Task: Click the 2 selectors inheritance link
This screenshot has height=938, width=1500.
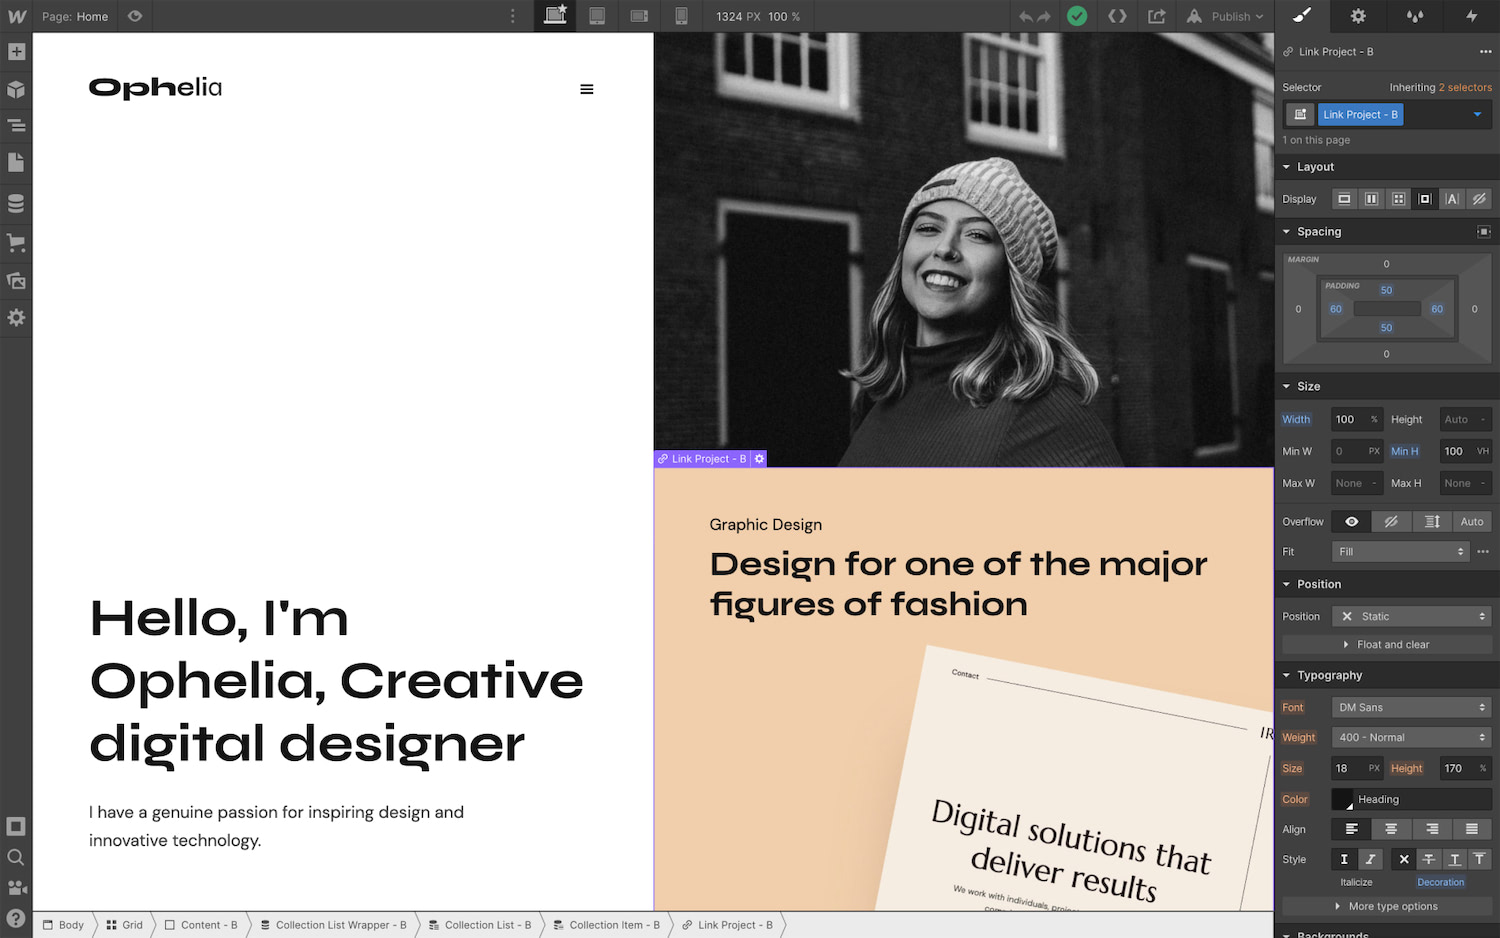Action: pos(1465,88)
